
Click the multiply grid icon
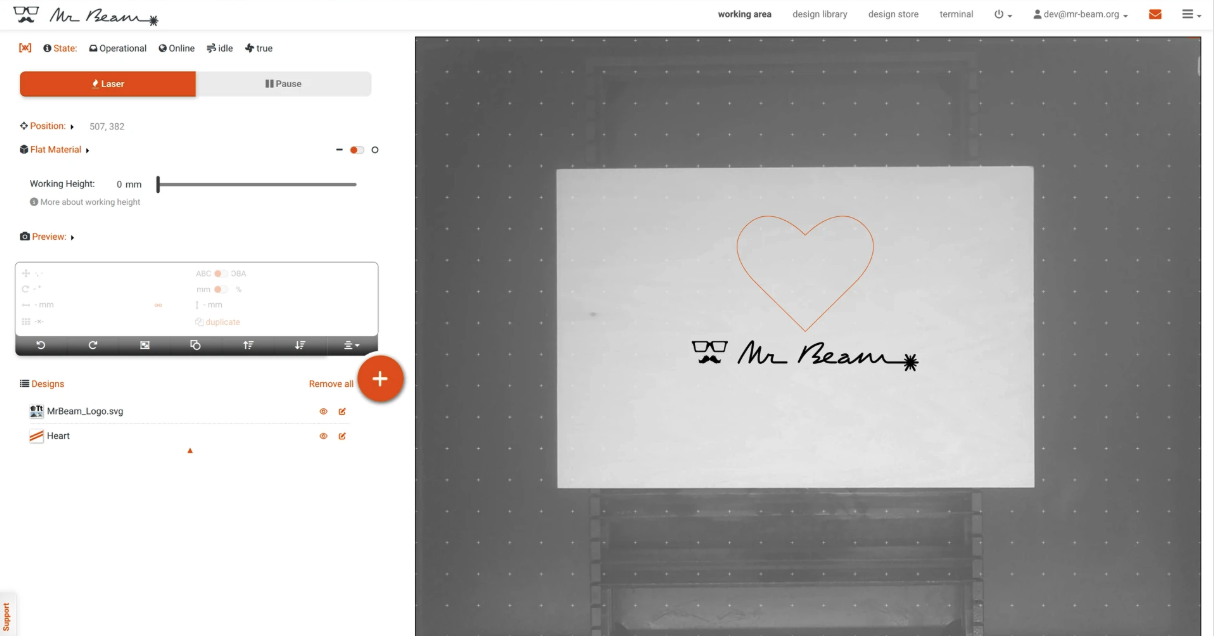26,321
